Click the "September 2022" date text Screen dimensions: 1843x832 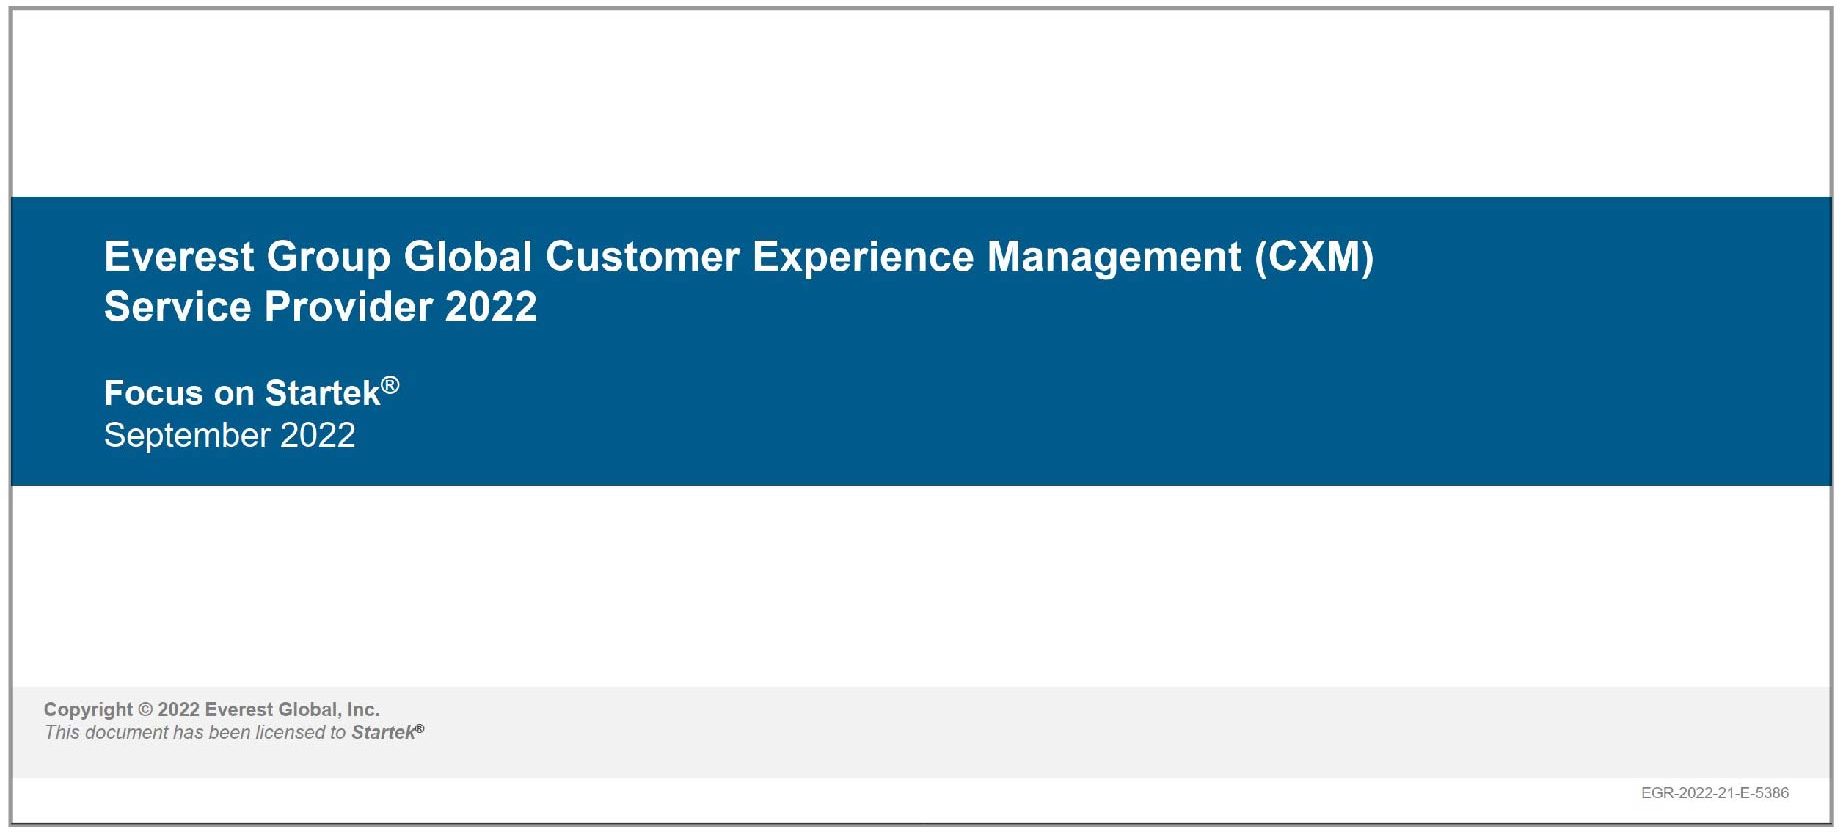(229, 436)
